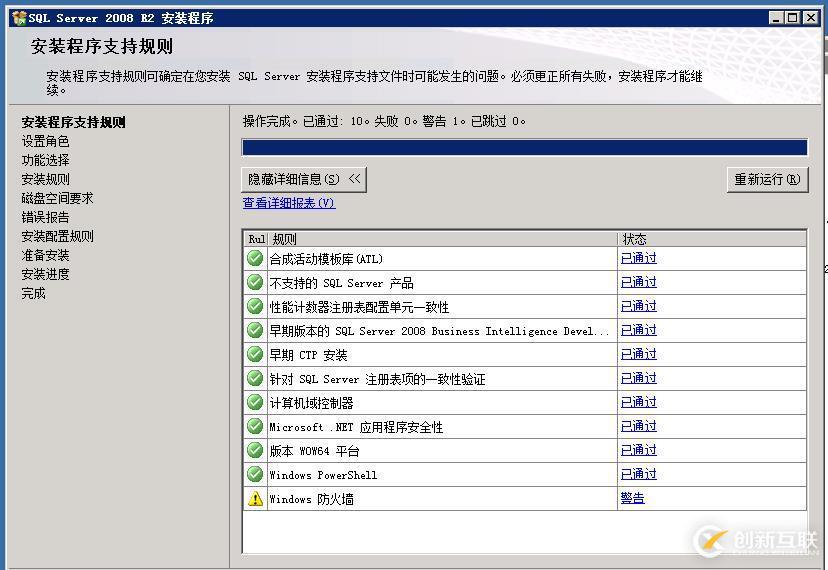This screenshot has height=570, width=828.
Task: Minimize the SQL Server 2008 R2 安装程序 window
Action: click(x=775, y=18)
